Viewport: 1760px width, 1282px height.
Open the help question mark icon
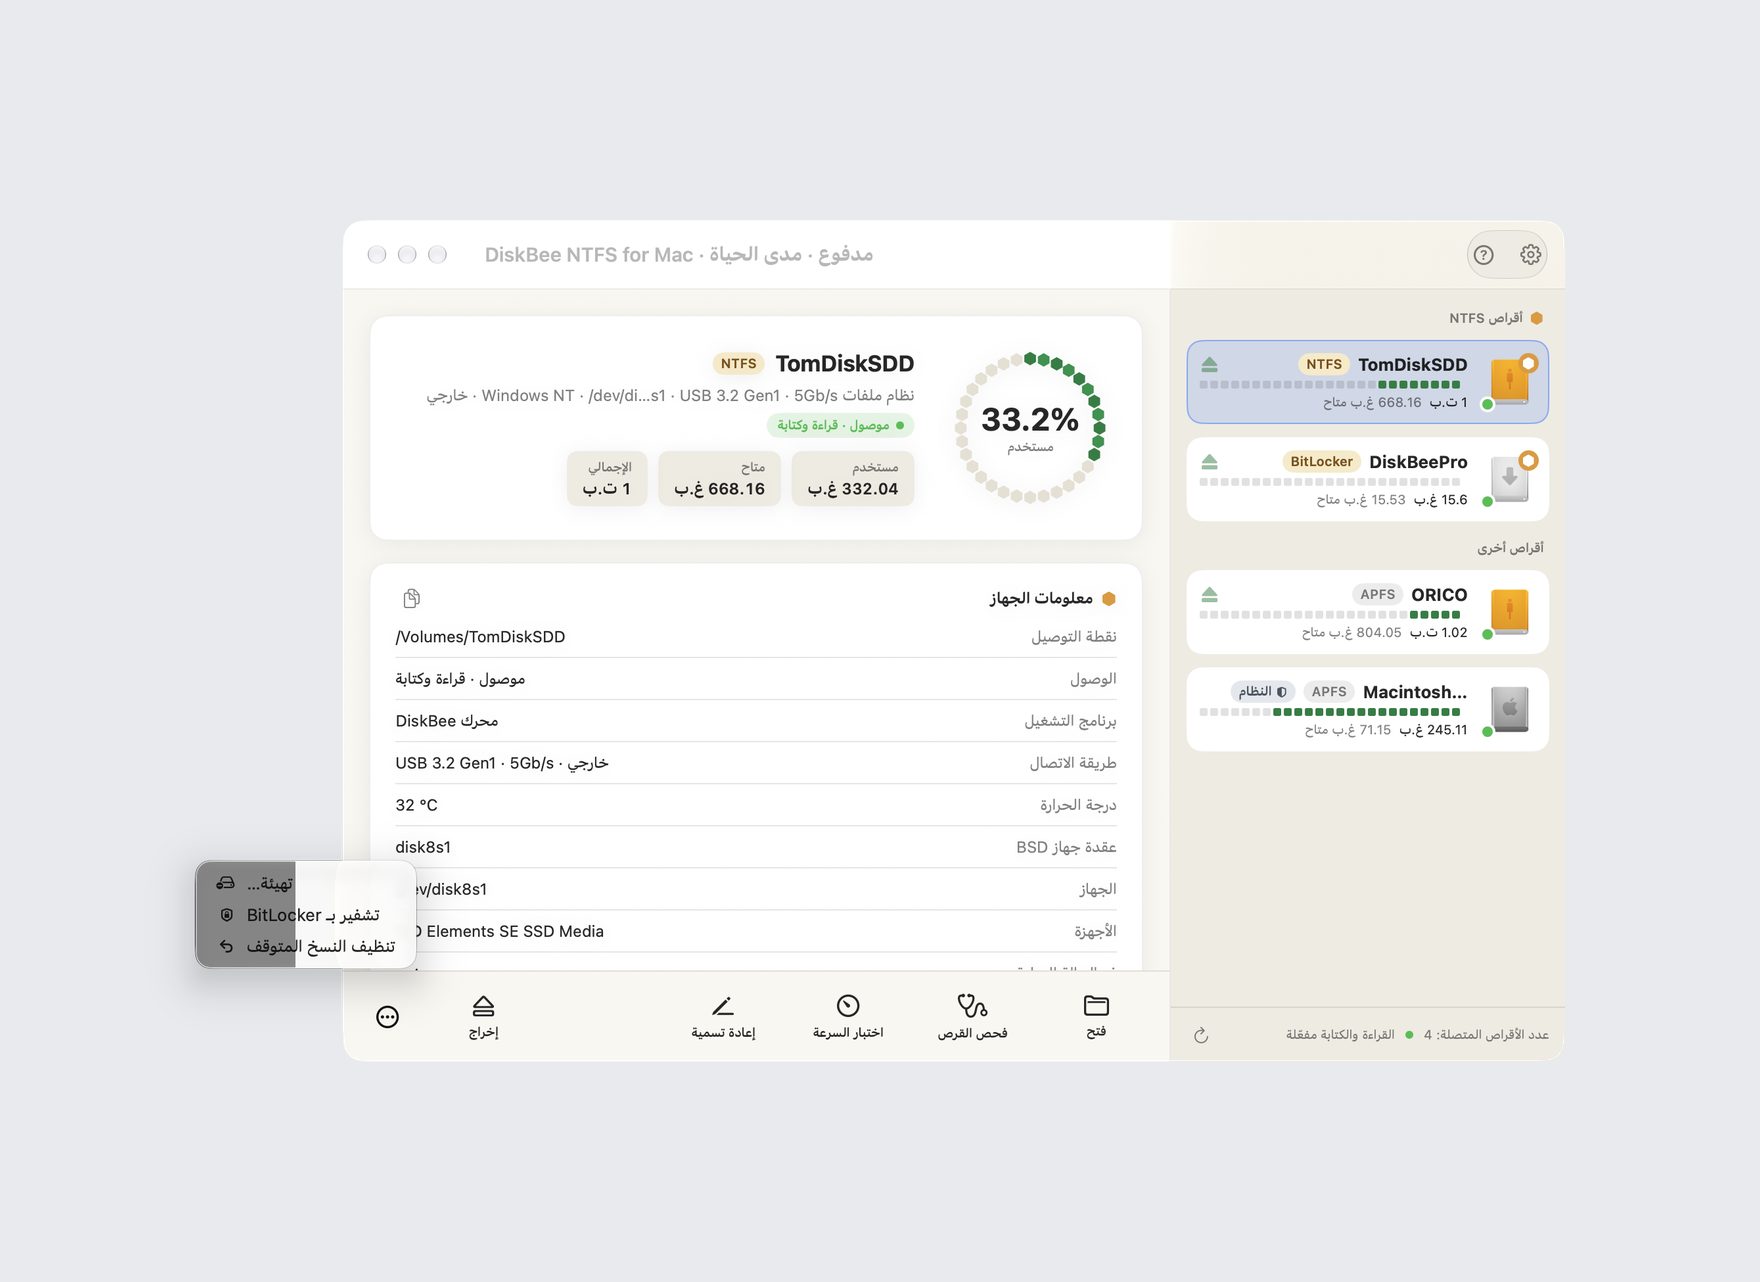tap(1484, 255)
